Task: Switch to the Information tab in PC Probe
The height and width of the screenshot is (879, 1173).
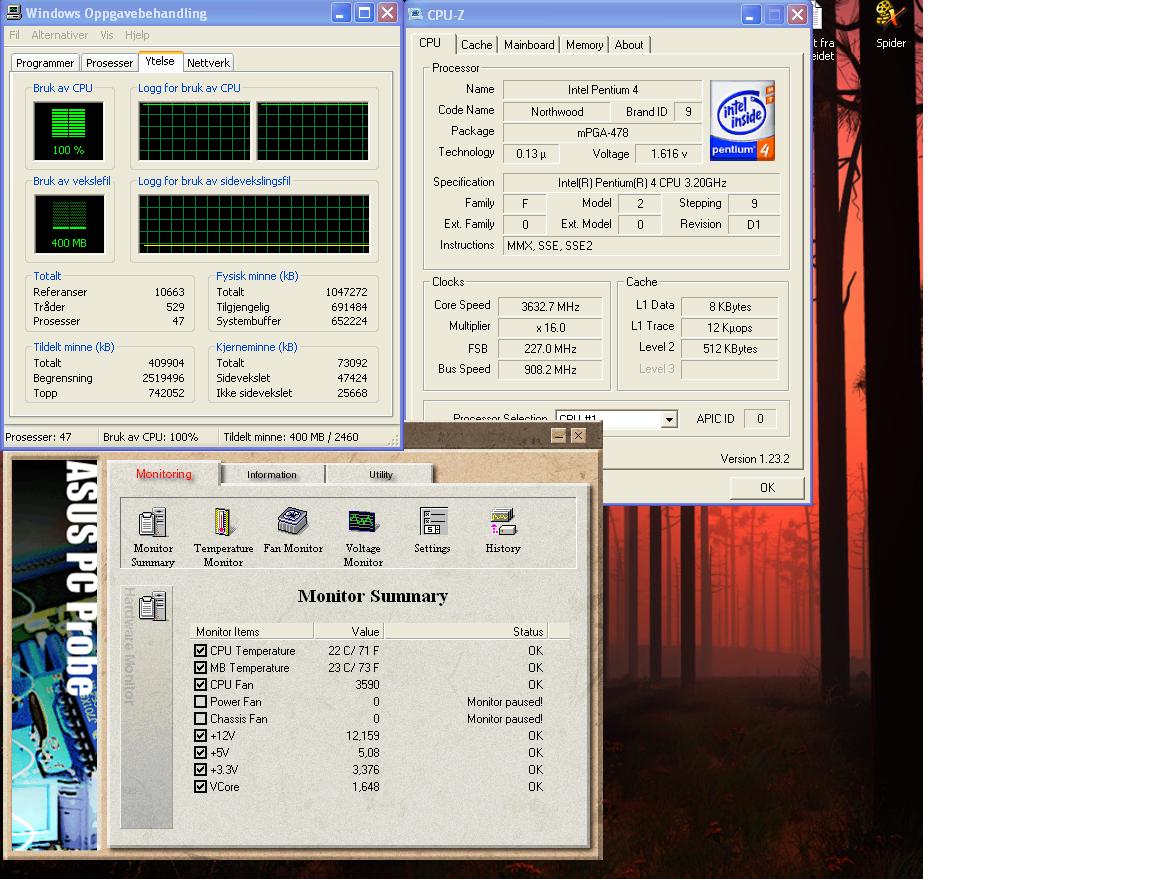Action: click(272, 474)
